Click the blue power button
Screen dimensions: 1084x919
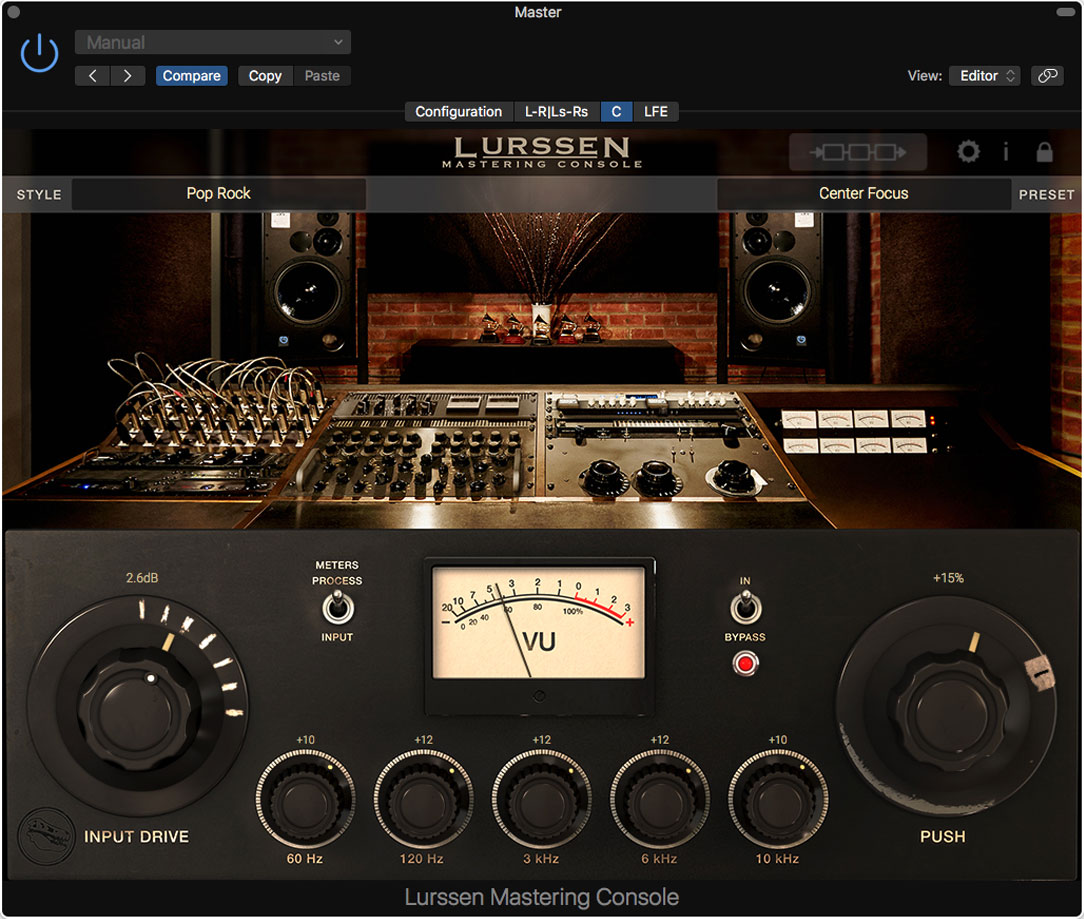pos(39,53)
